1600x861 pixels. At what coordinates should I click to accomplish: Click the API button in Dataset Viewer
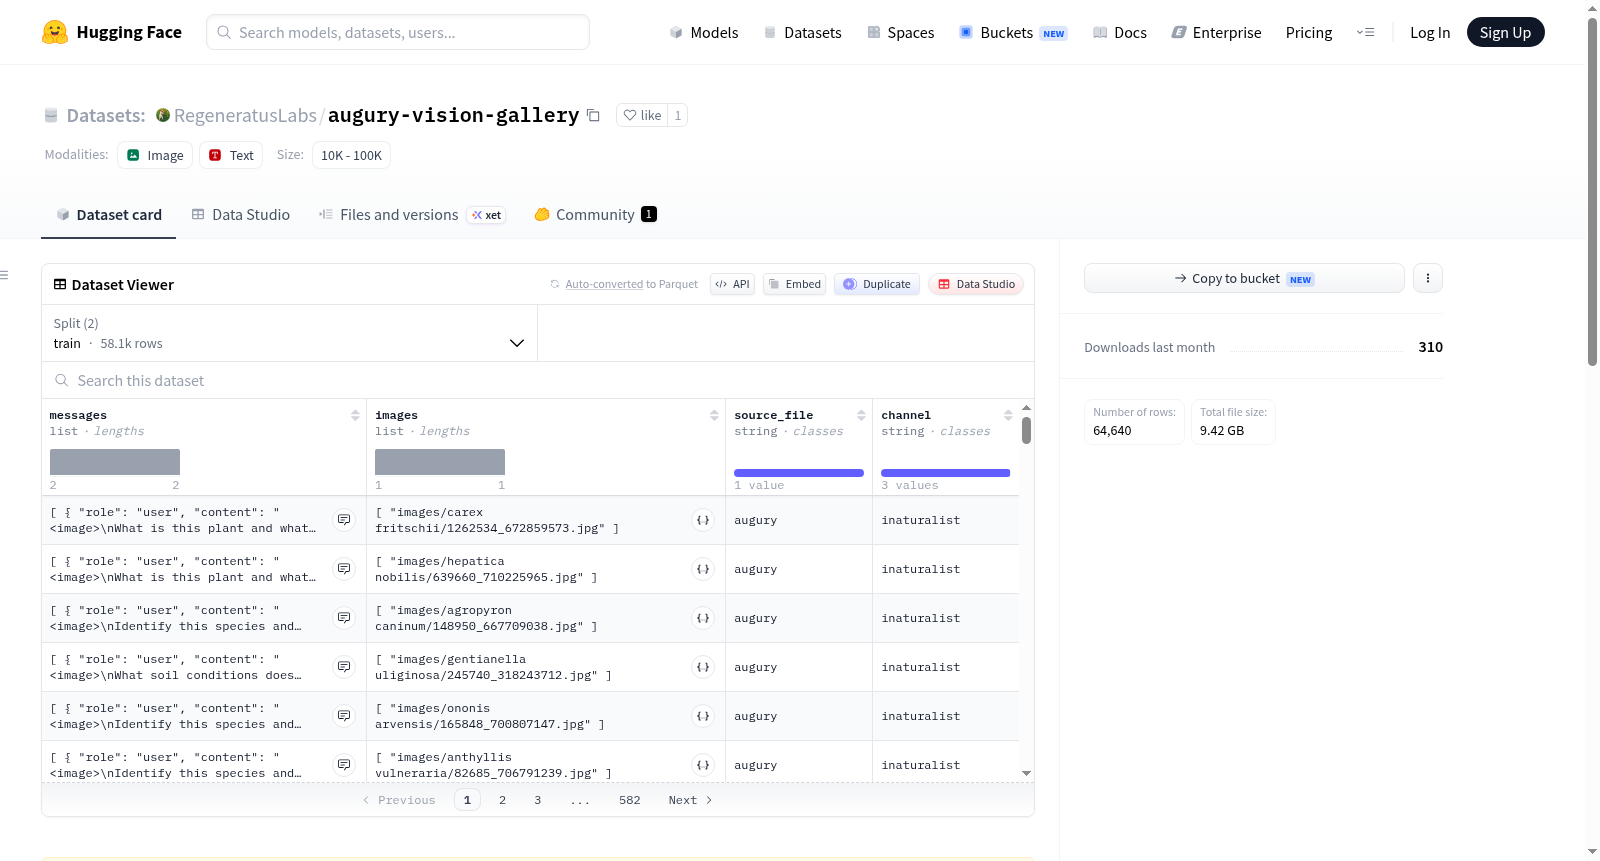tap(732, 284)
